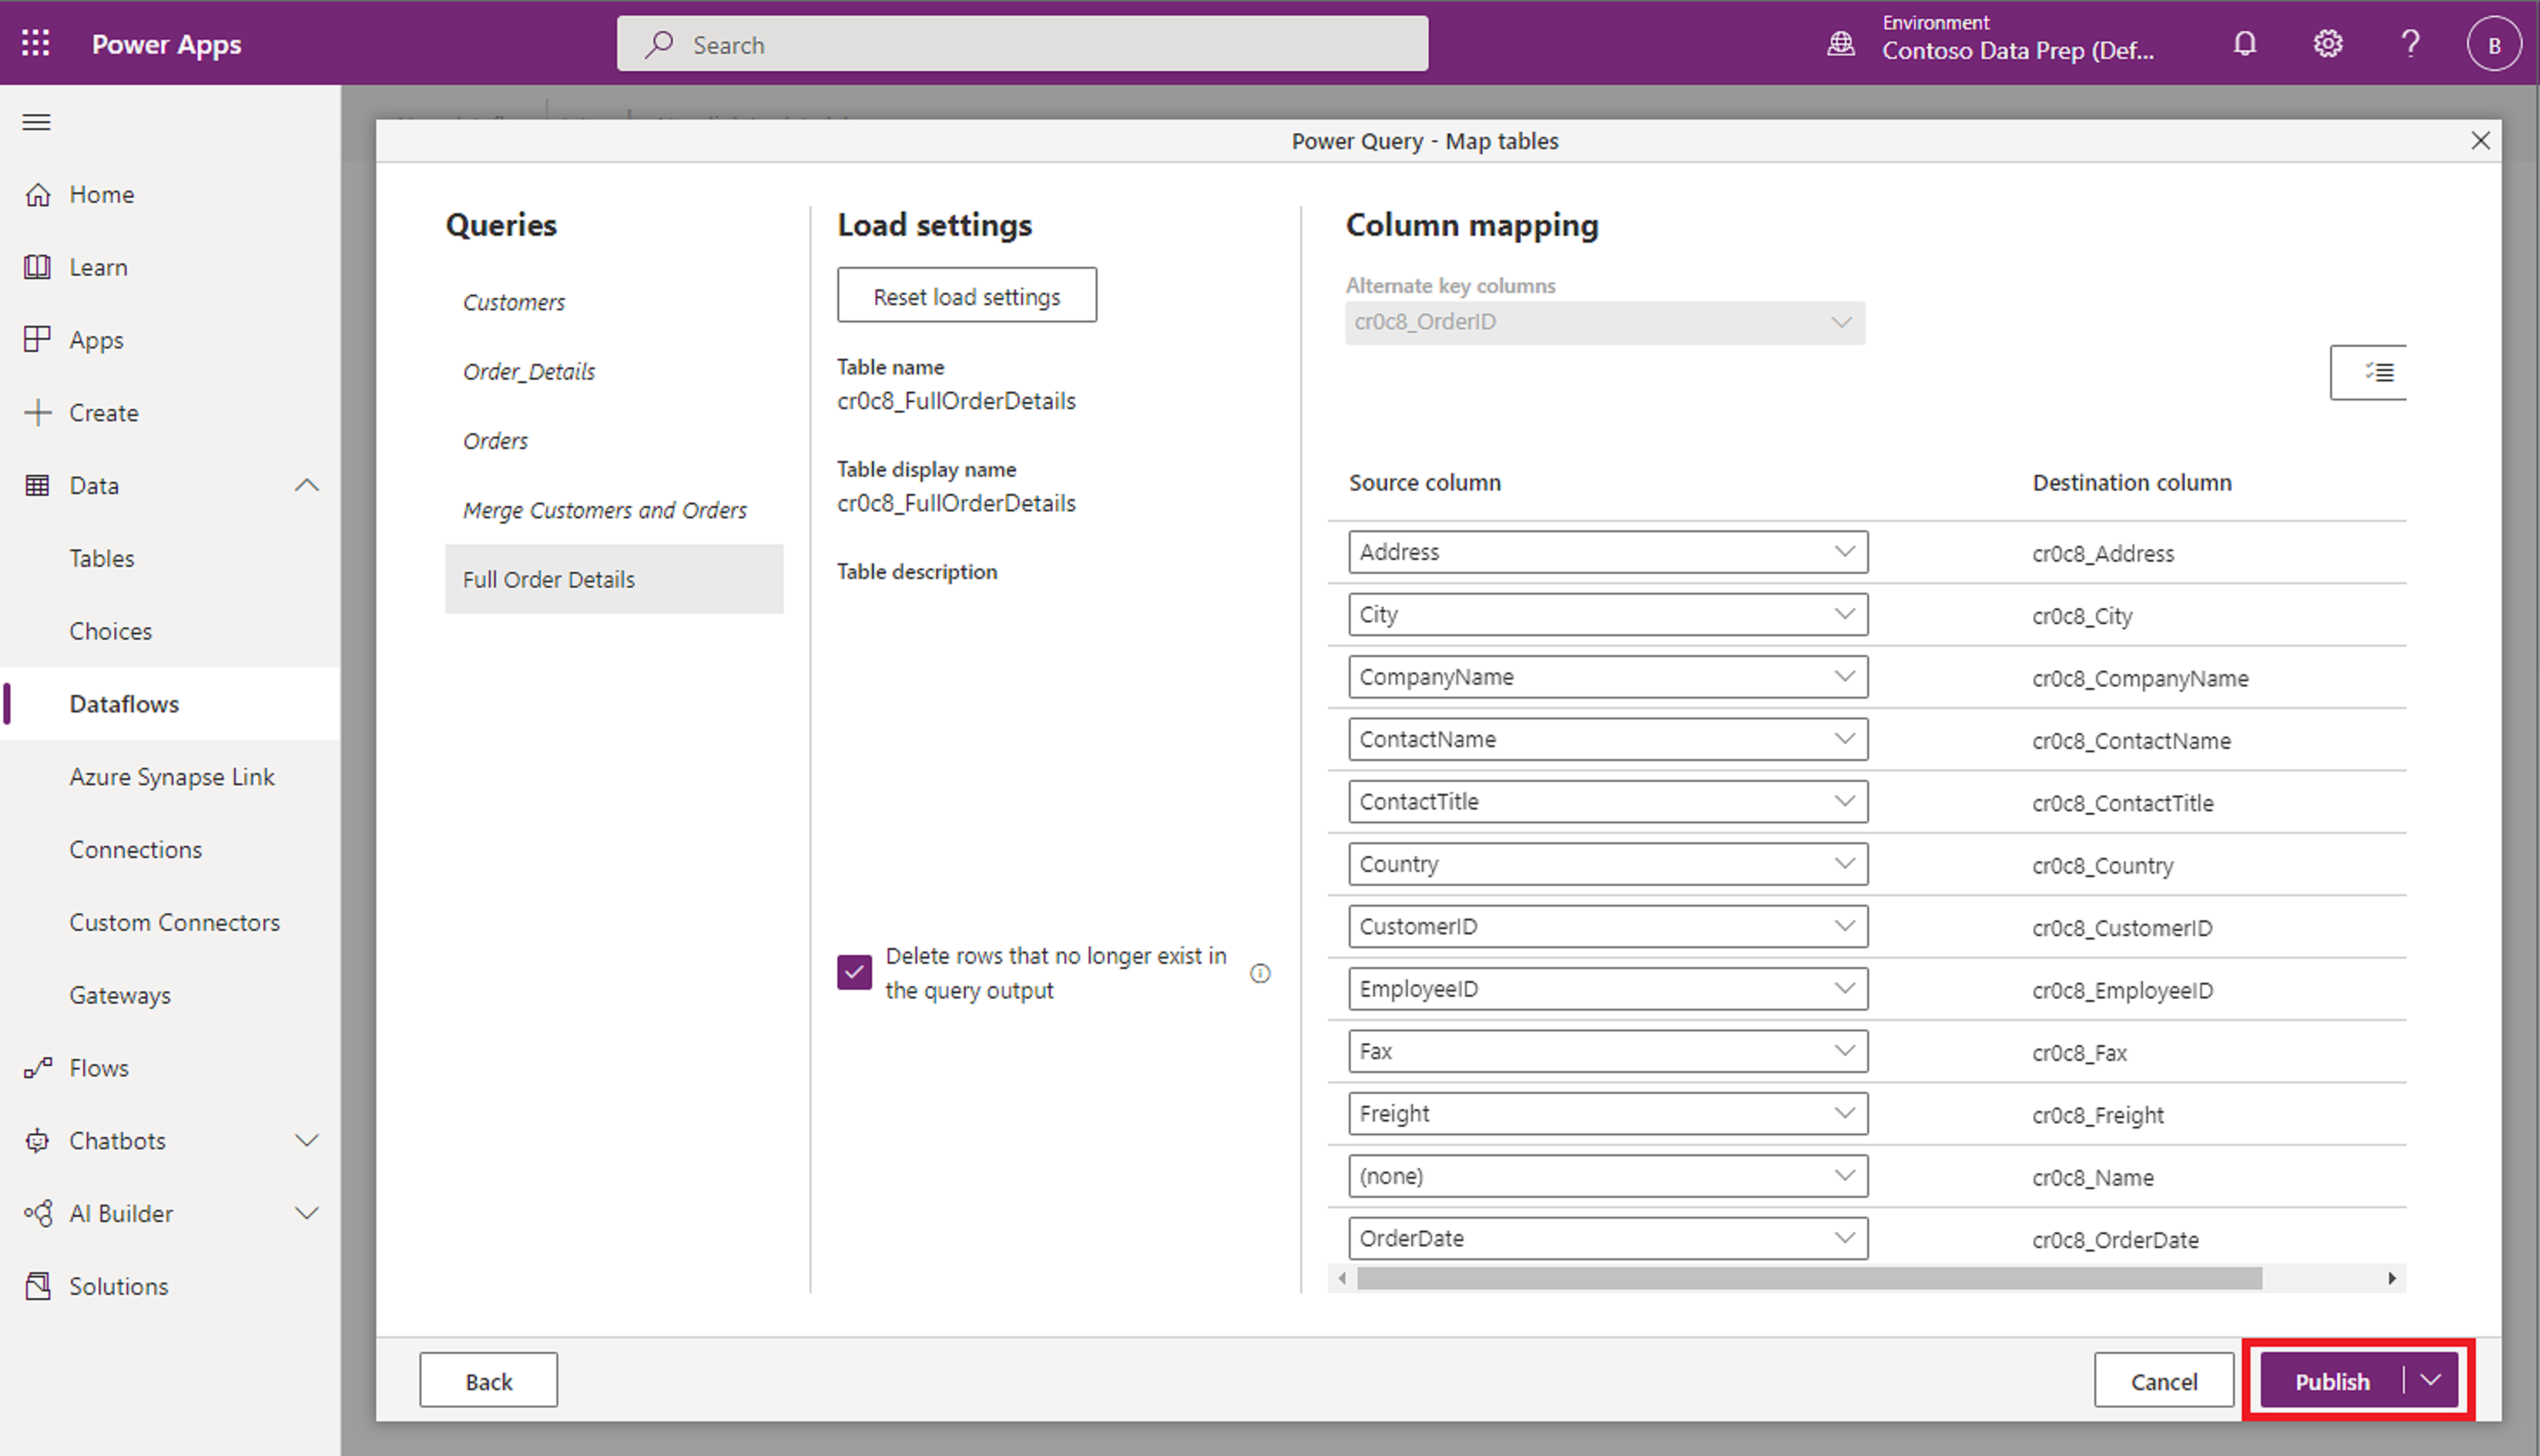Collapse the Data section in sidebar
Image resolution: width=2540 pixels, height=1456 pixels.
(x=307, y=486)
